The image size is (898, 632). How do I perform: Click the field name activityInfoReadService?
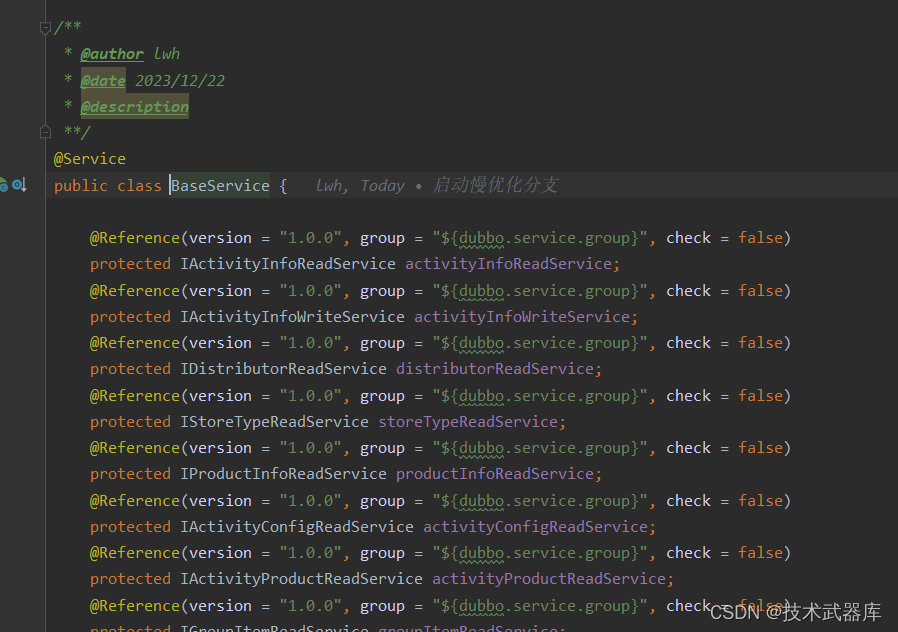click(509, 264)
